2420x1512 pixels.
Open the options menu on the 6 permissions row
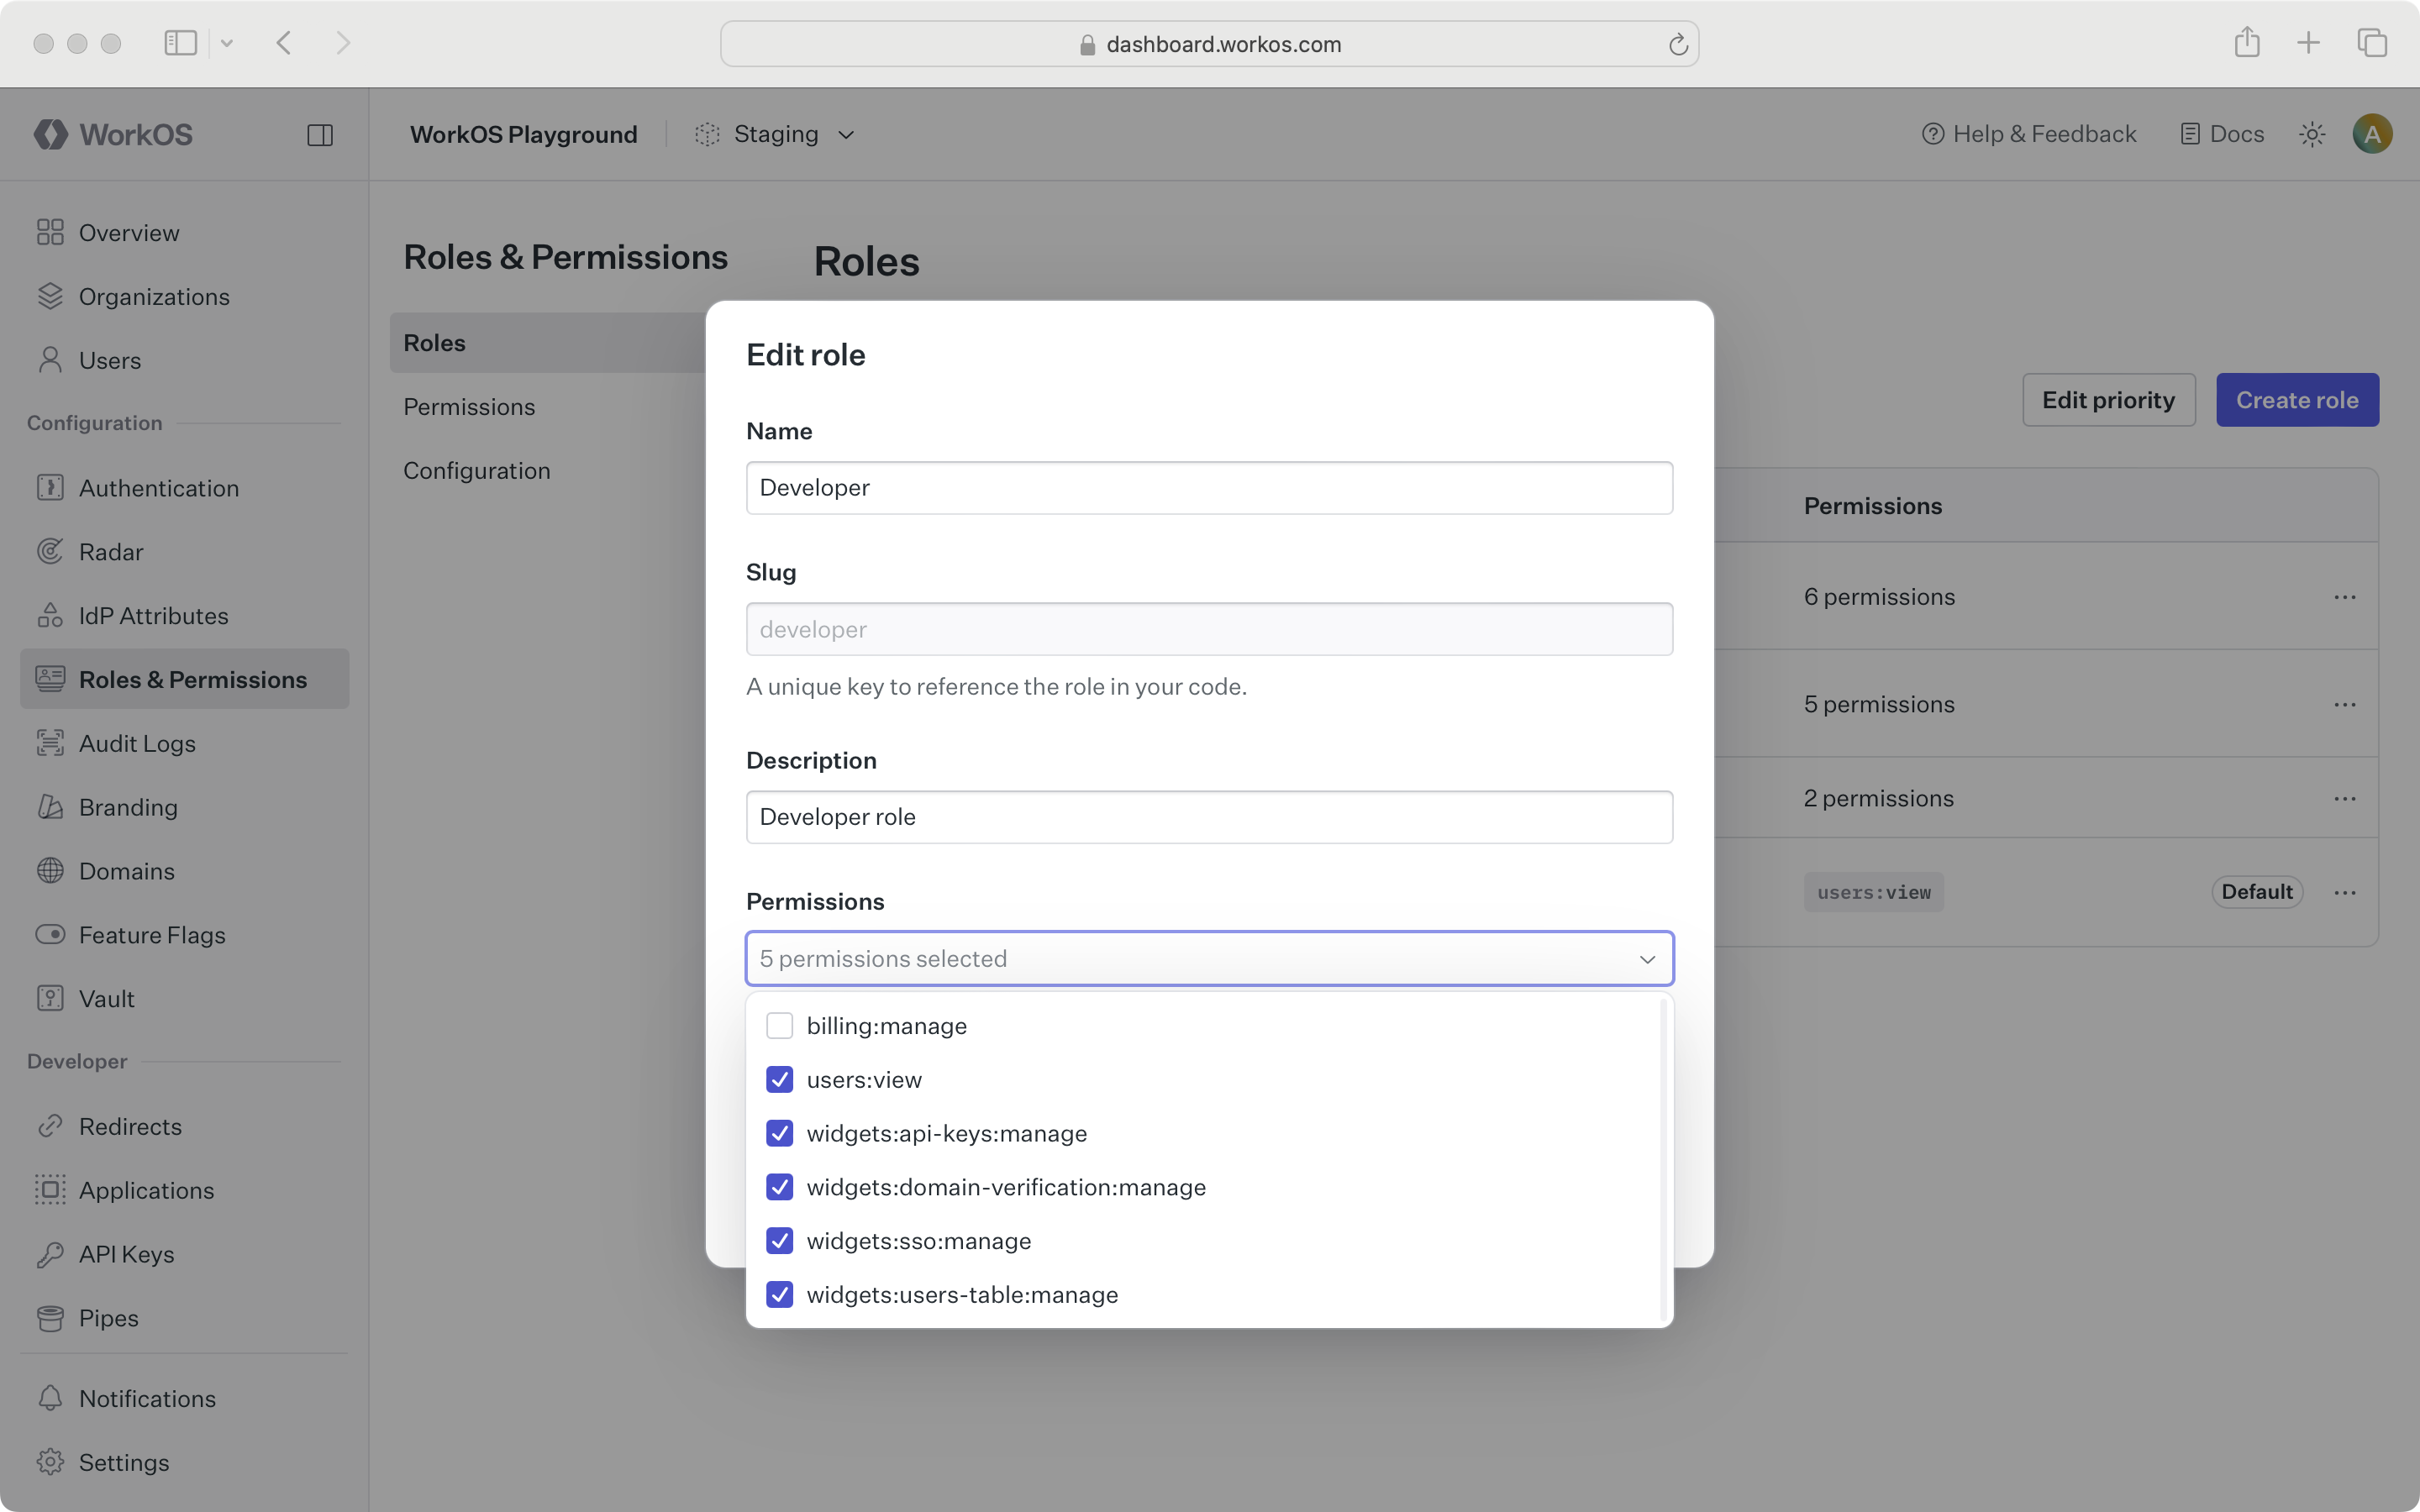coord(2345,596)
